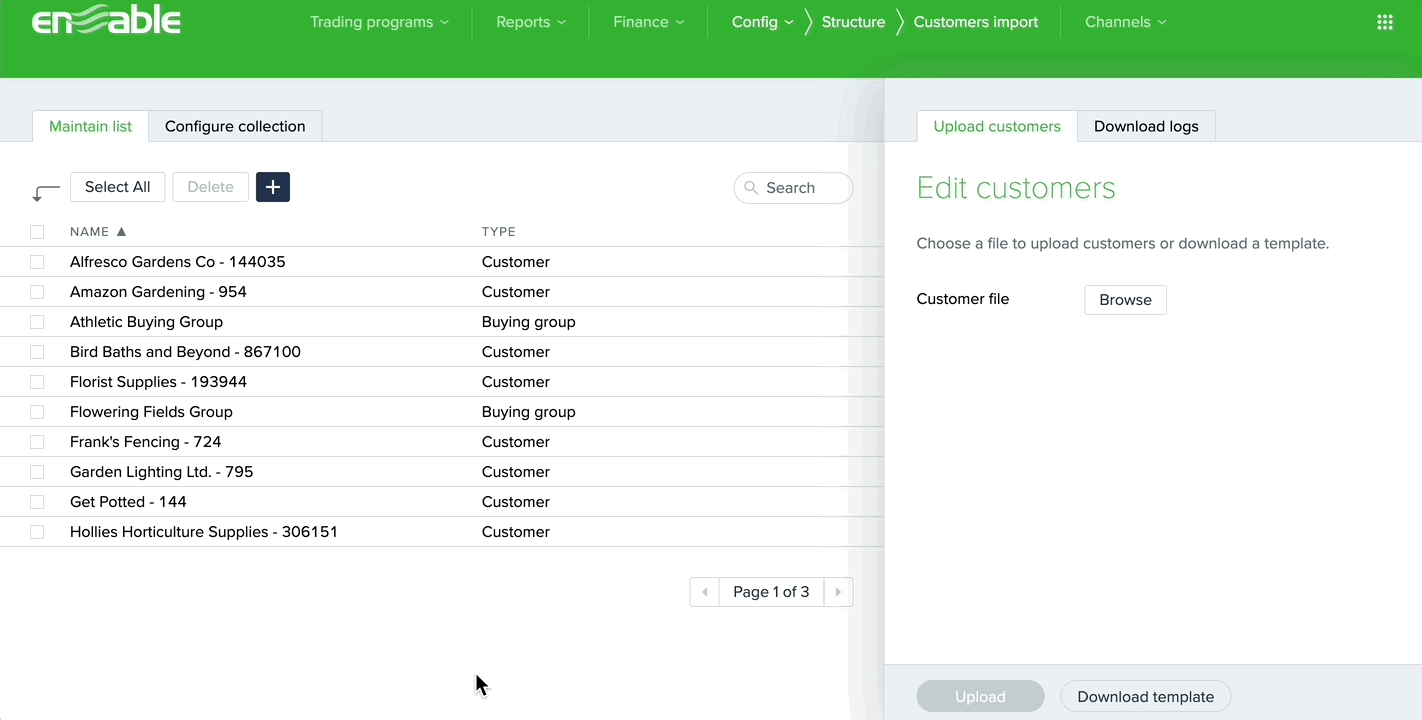Click the Enable logo
The image size is (1422, 720).
[106, 21]
